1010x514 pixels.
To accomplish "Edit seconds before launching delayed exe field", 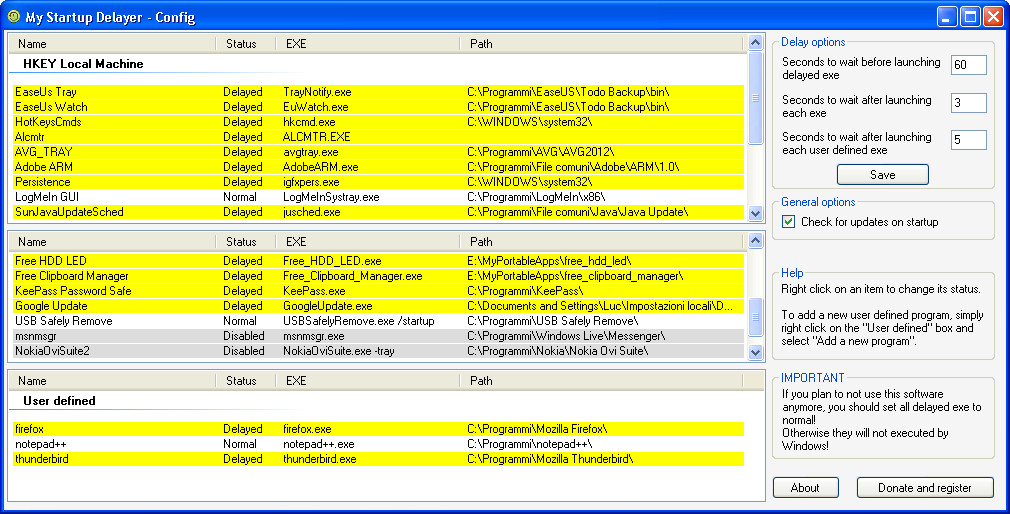I will (968, 64).
